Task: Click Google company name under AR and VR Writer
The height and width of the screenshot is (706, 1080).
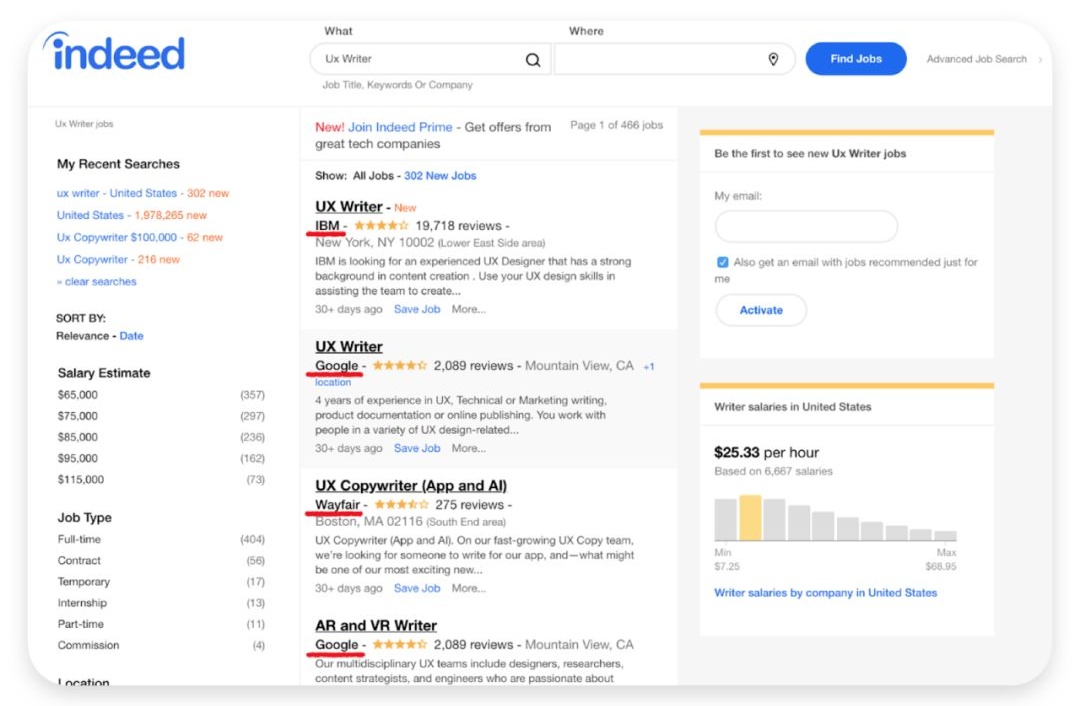Action: 337,645
